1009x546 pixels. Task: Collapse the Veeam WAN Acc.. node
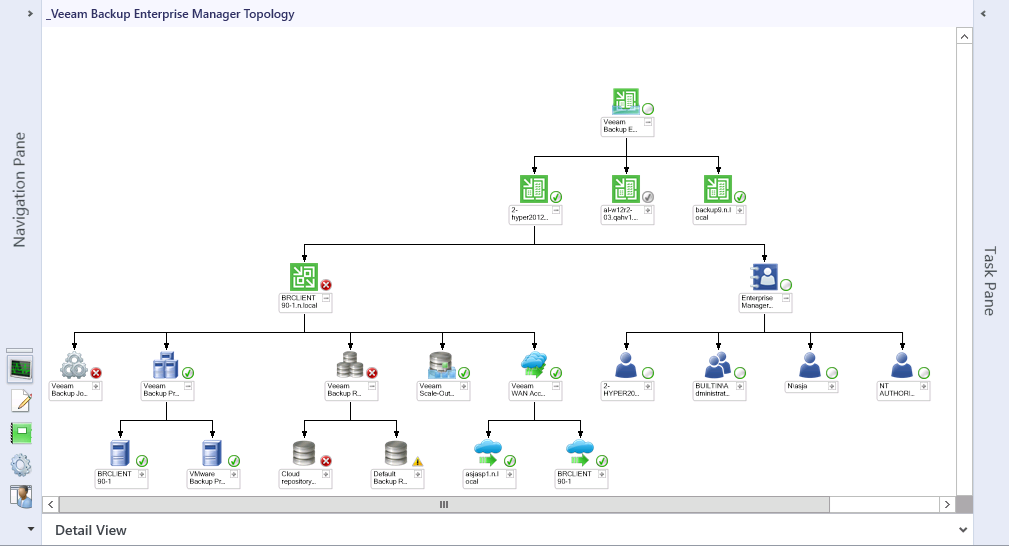pyautogui.click(x=556, y=386)
